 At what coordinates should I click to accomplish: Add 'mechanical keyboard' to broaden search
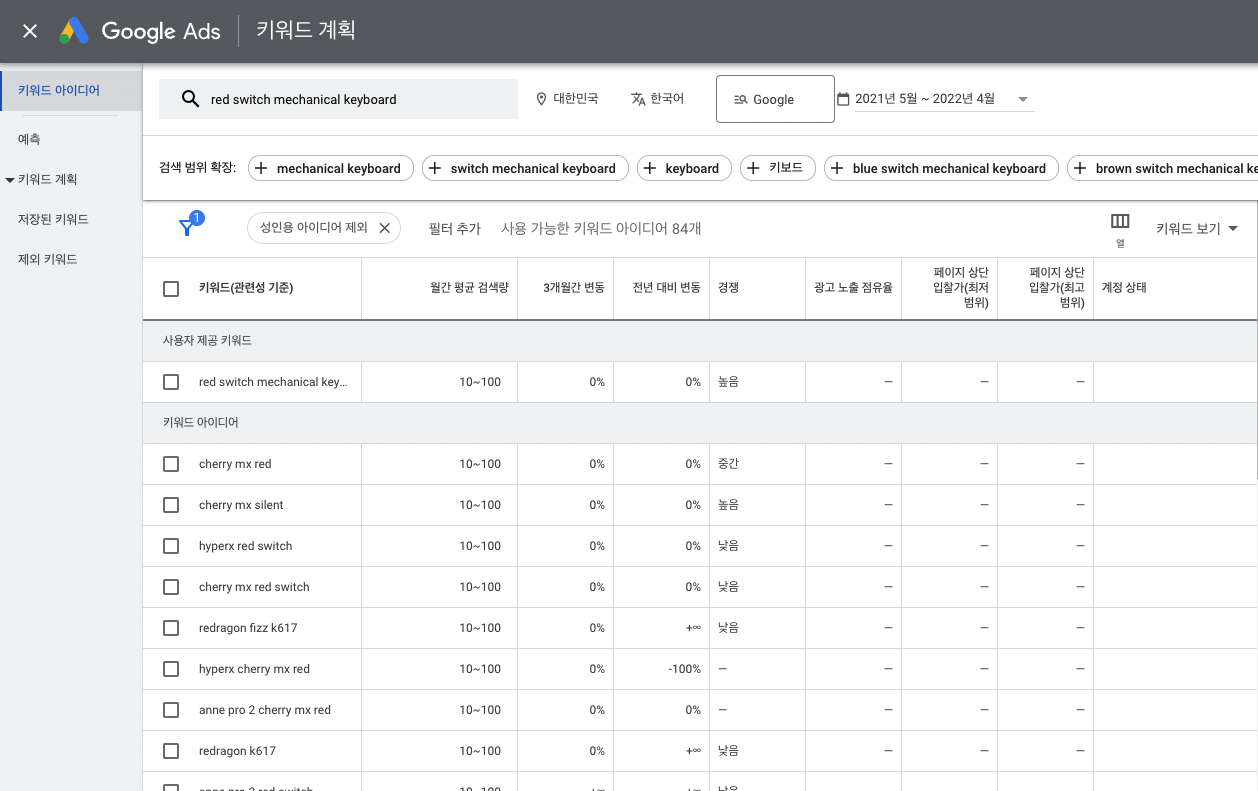point(330,168)
